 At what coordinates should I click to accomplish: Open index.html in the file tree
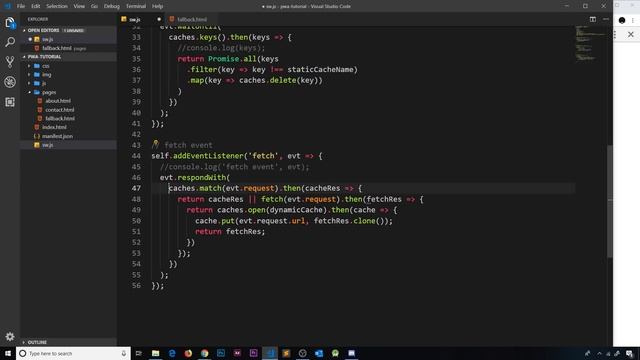(x=54, y=127)
